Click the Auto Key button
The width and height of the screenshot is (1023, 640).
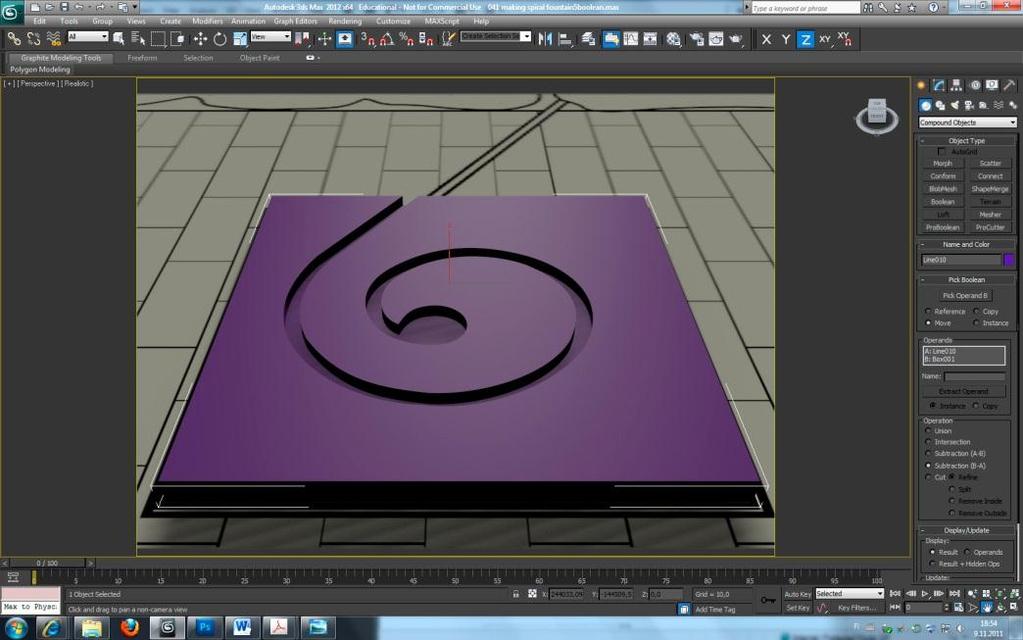(797, 594)
